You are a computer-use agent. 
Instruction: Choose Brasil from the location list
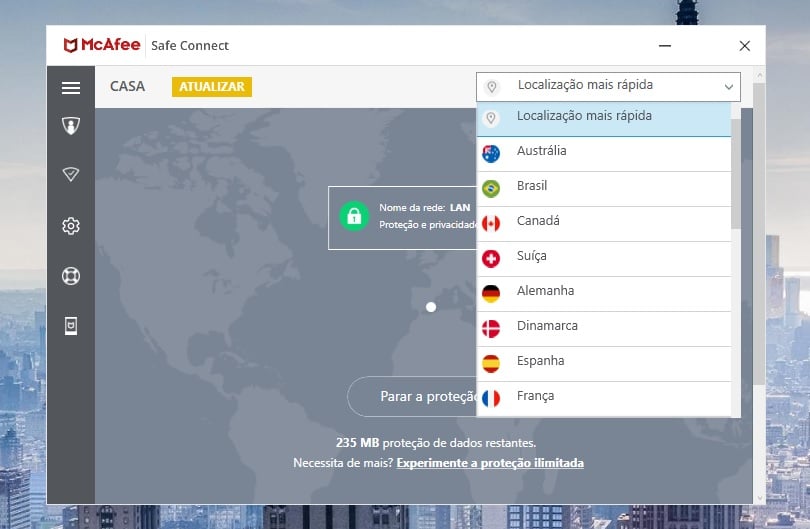(603, 189)
